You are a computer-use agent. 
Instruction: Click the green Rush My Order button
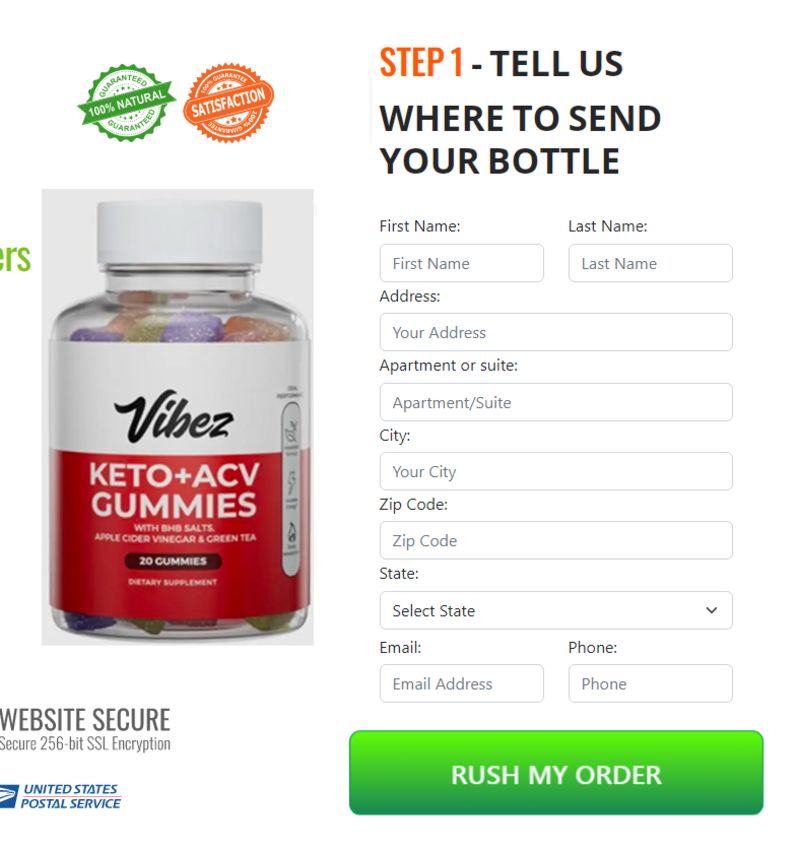point(556,773)
